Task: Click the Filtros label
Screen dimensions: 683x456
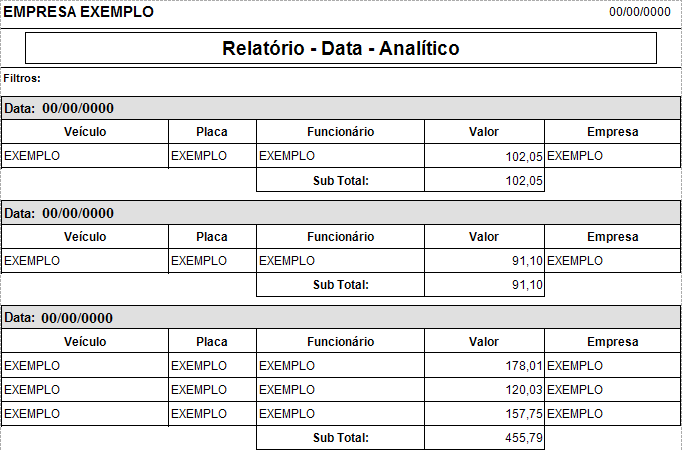Action: 22,77
